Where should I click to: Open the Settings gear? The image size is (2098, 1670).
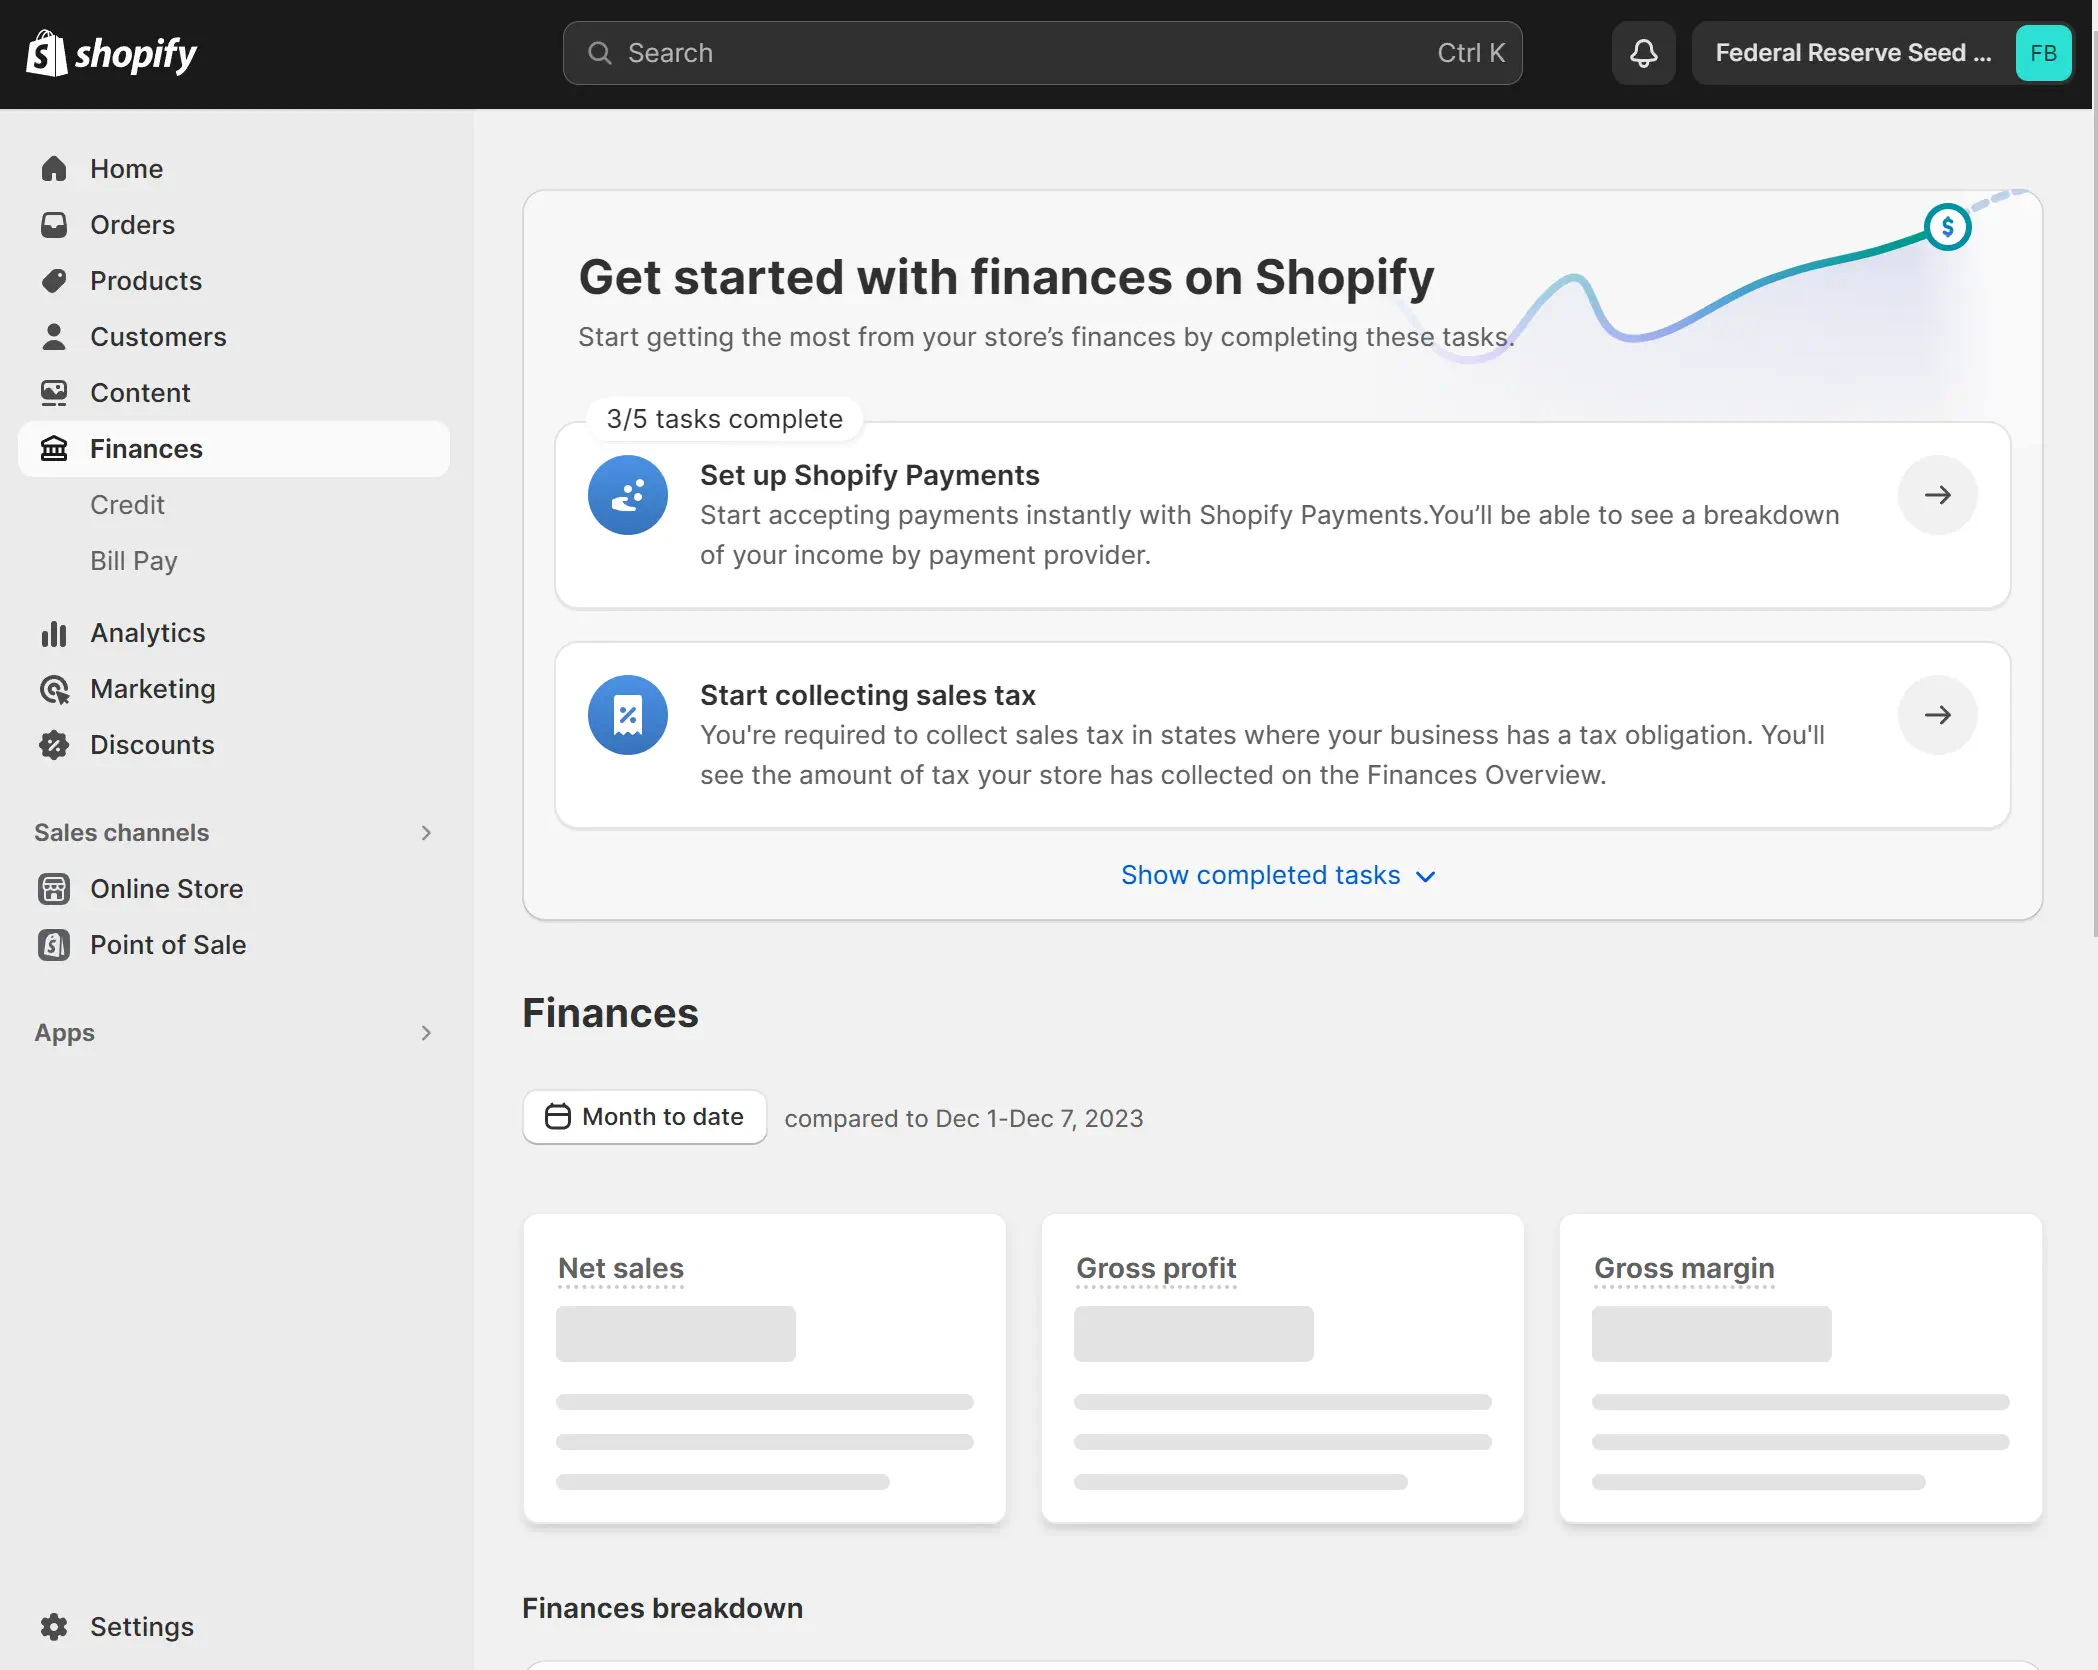(54, 1627)
